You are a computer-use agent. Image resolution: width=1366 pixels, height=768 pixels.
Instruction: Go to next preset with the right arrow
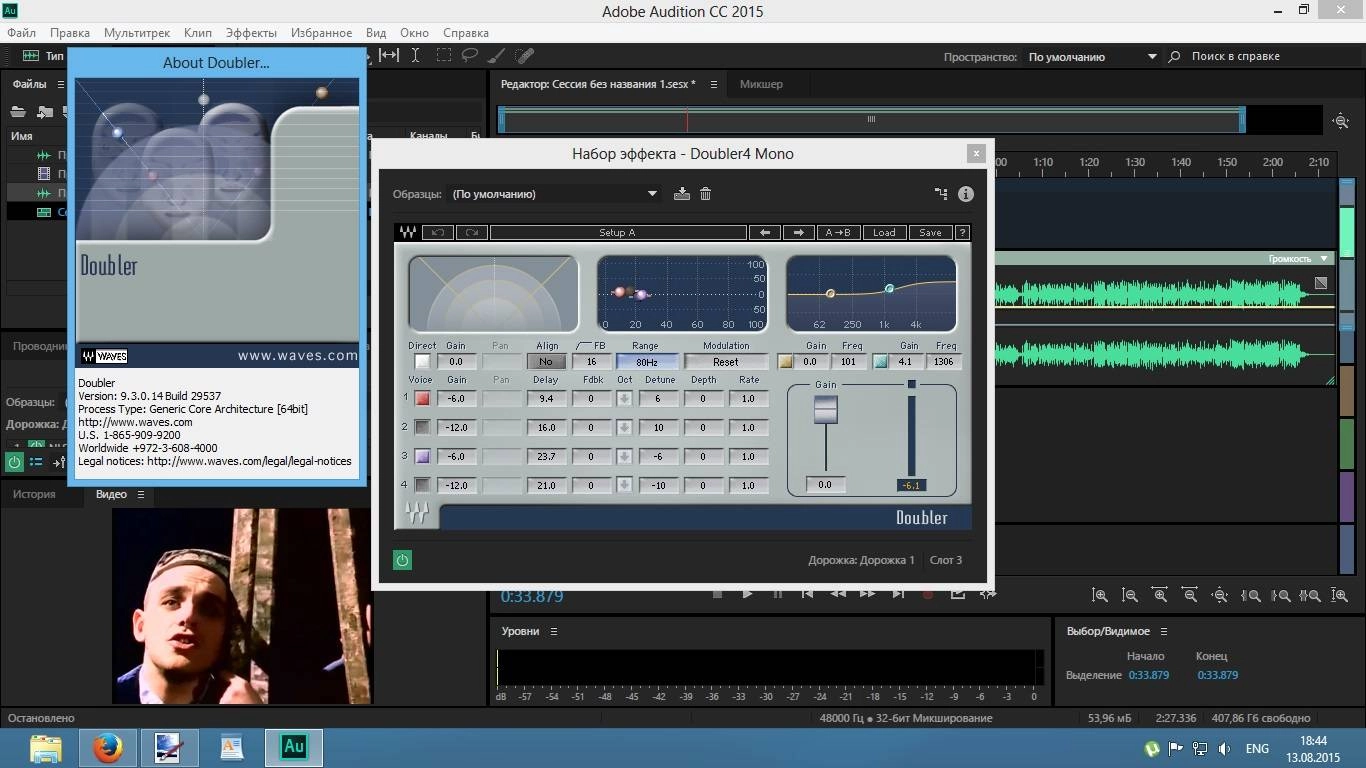798,232
